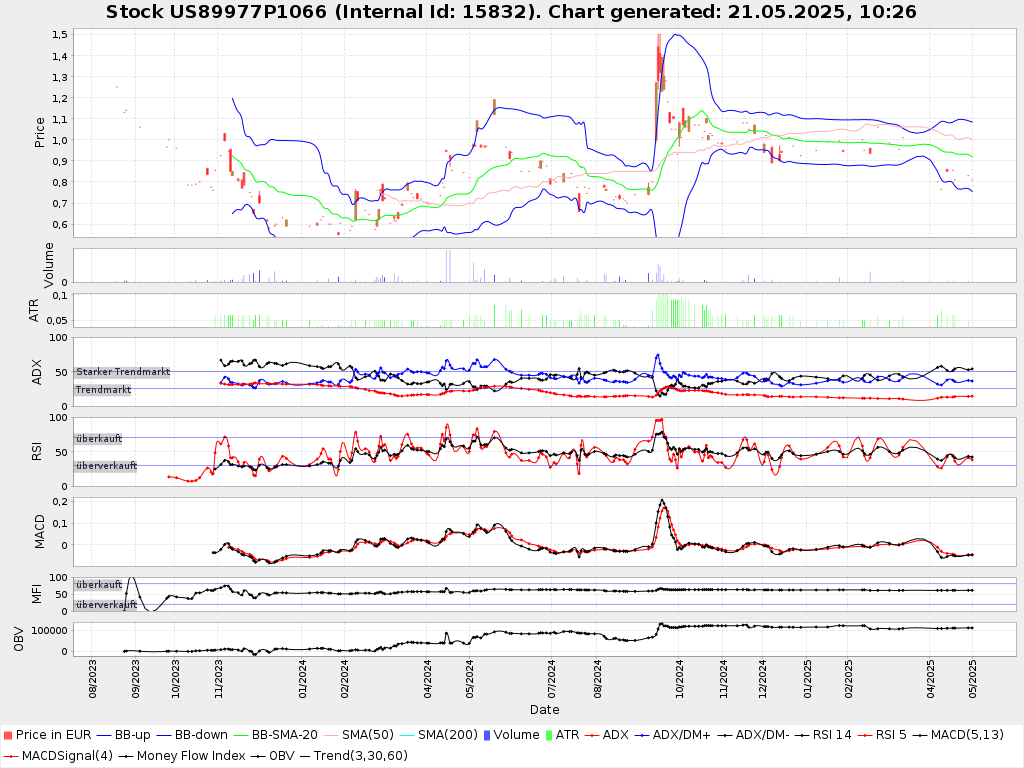Click the 02/2024 date tick label
Viewport: 1024px width, 768px height.
point(344,679)
